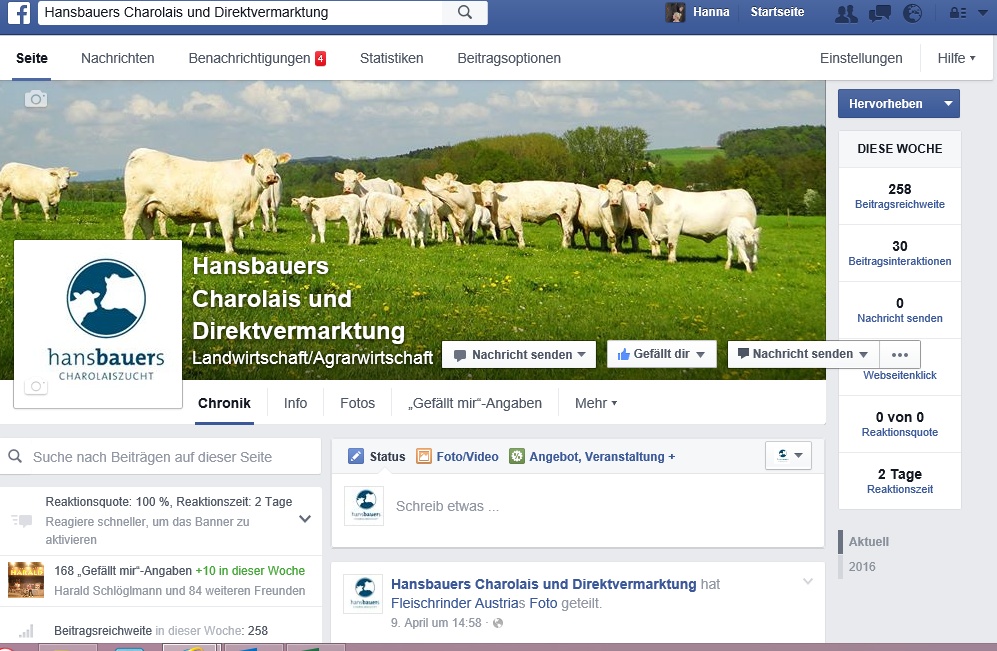The image size is (997, 651).
Task: Open the Webseitenklick stat link
Action: [x=900, y=375]
